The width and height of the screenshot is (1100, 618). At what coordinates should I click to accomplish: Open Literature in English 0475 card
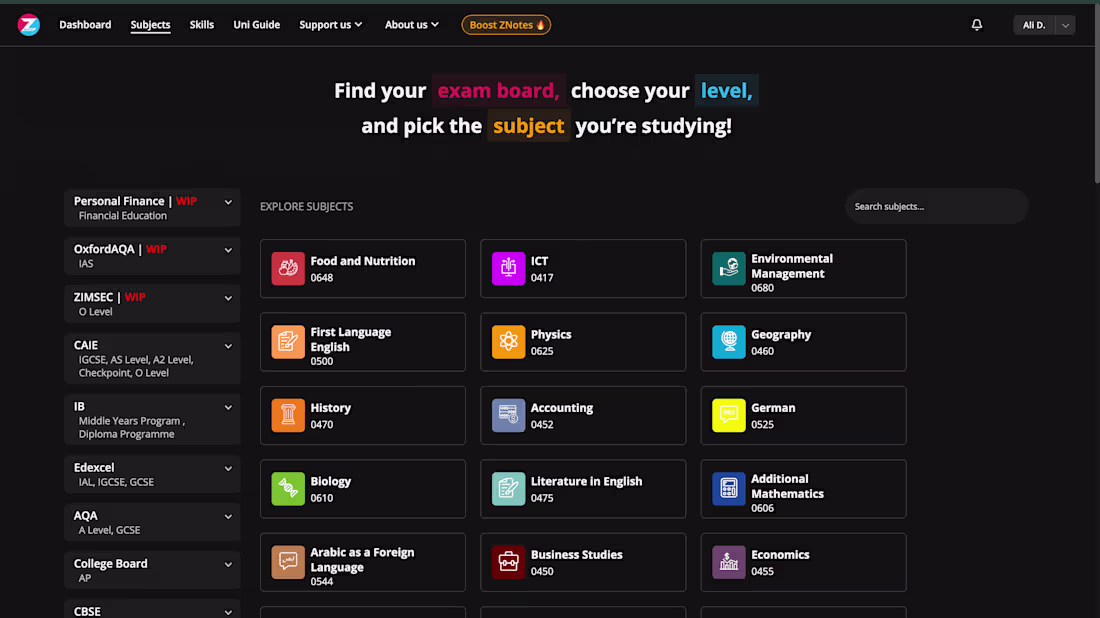(583, 489)
